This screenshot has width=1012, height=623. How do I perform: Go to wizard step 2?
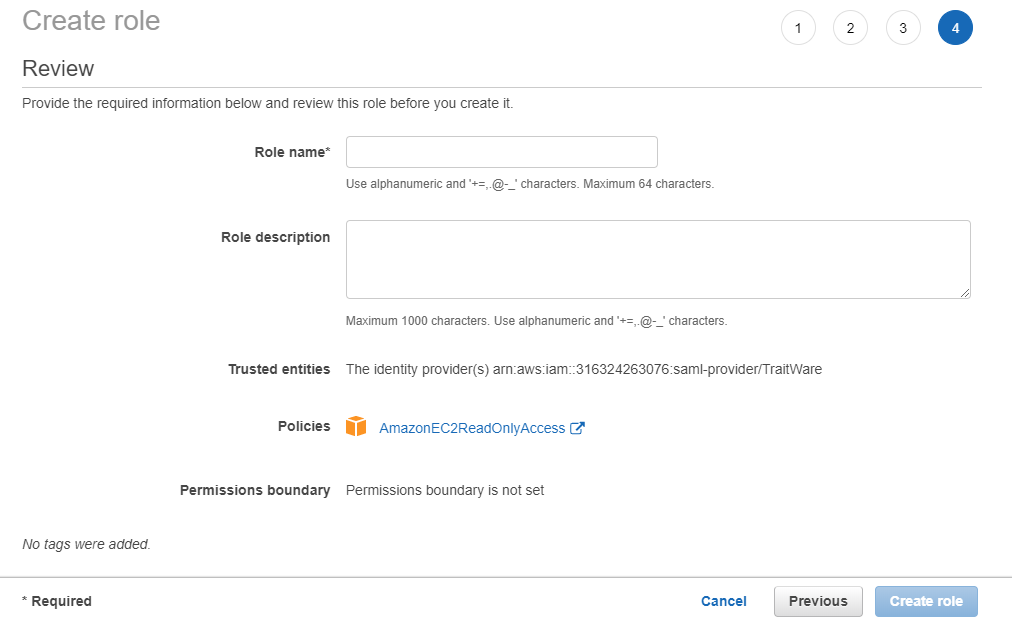[x=851, y=28]
